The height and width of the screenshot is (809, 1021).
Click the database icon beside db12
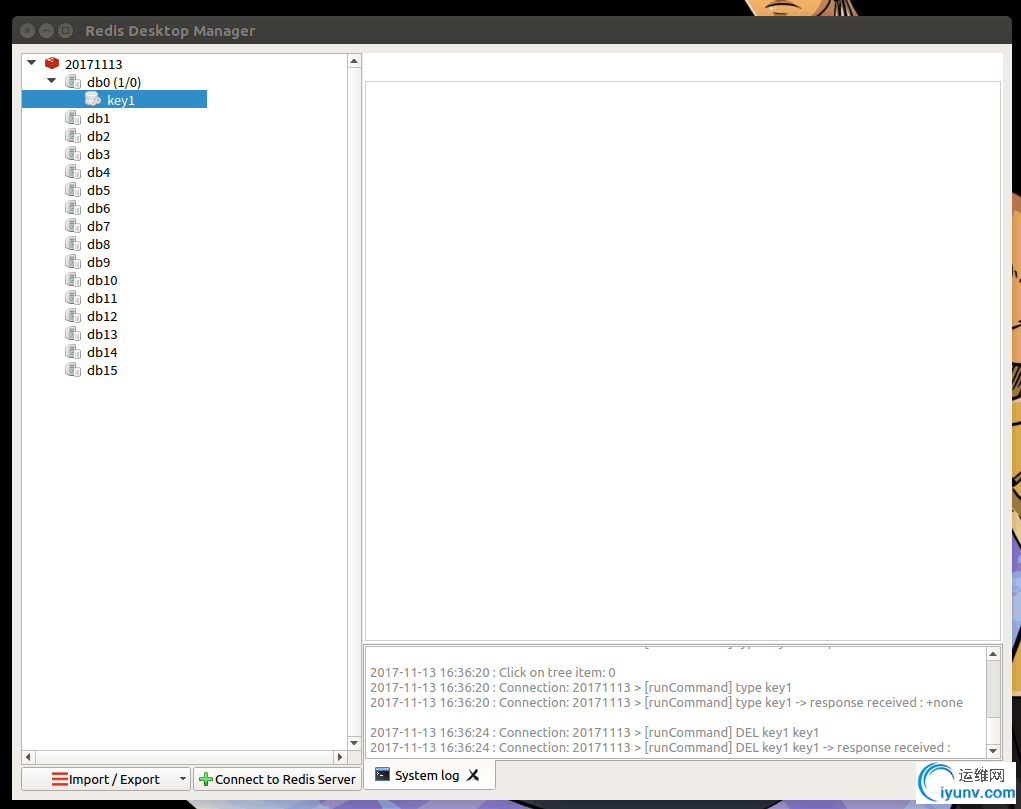point(72,315)
